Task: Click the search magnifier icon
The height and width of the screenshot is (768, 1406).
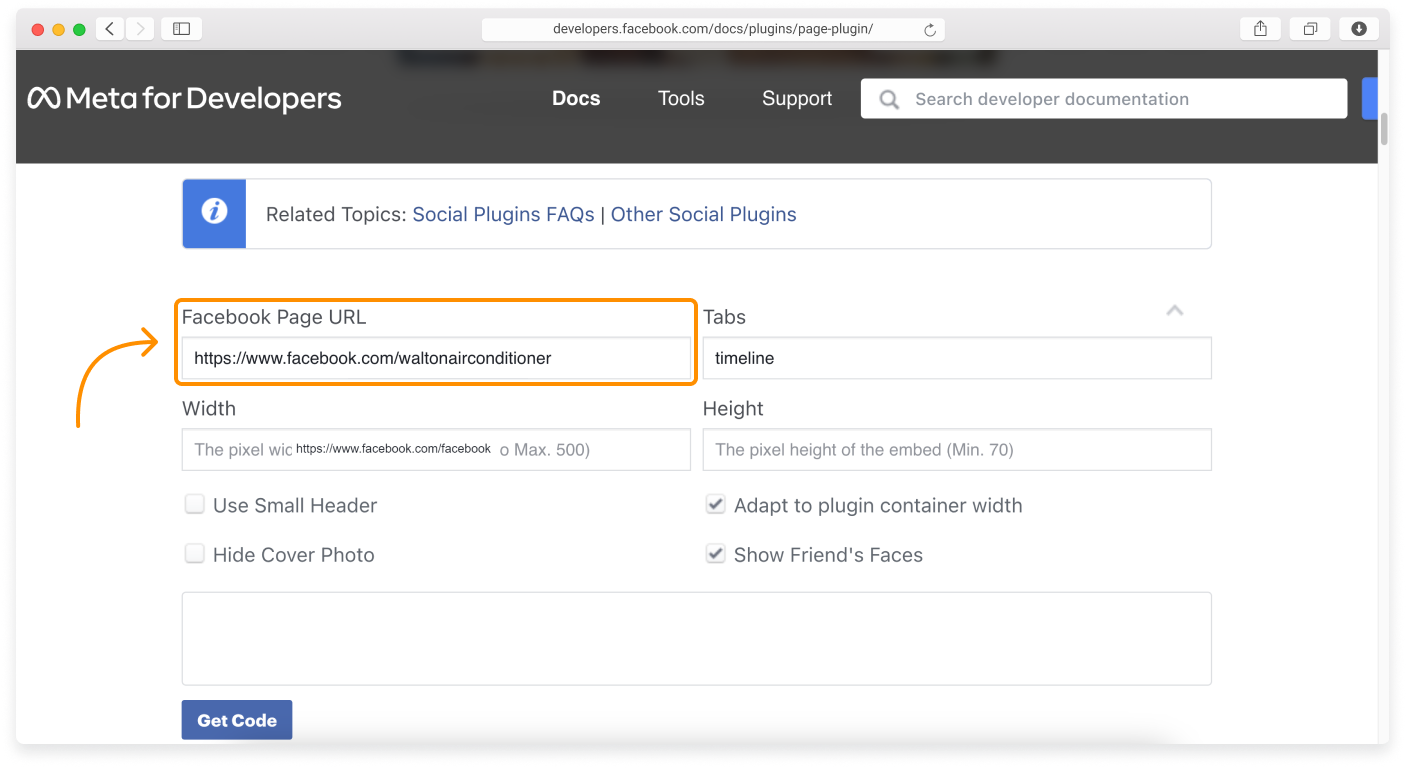Action: point(888,99)
